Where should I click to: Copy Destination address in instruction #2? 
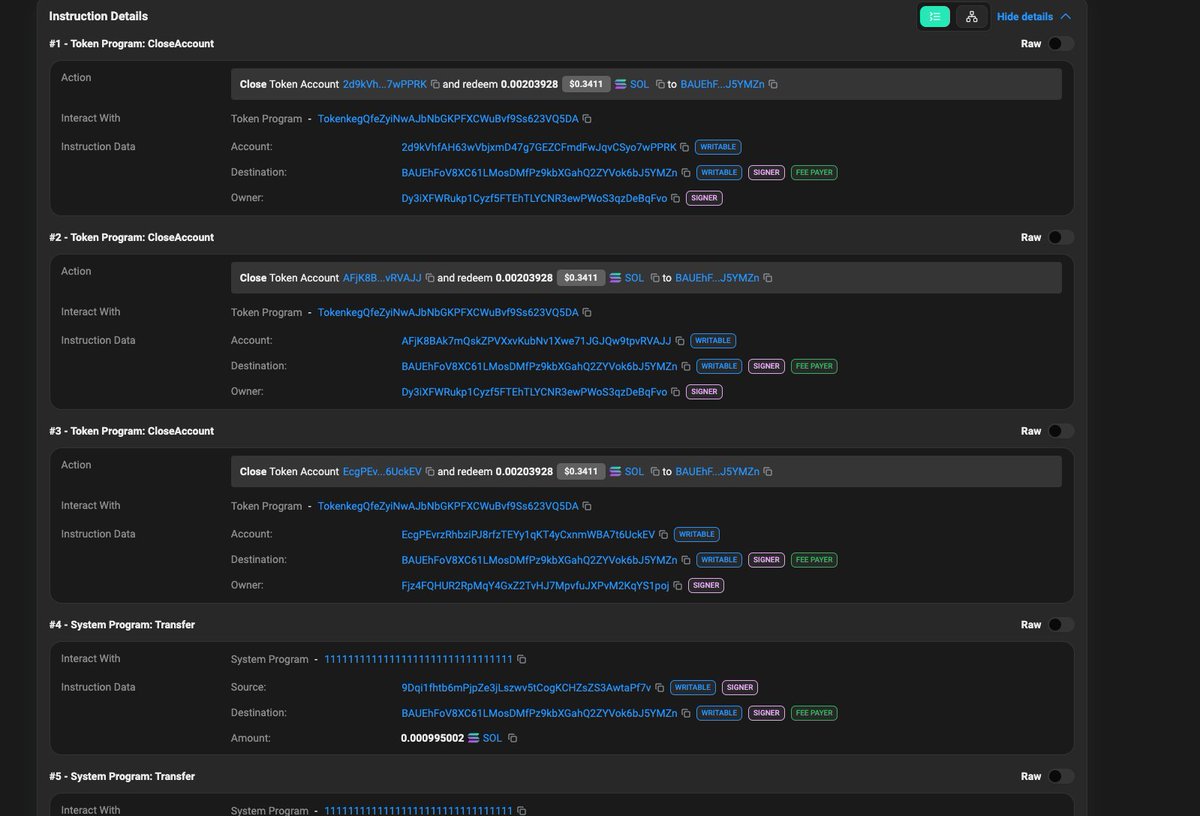tap(685, 367)
